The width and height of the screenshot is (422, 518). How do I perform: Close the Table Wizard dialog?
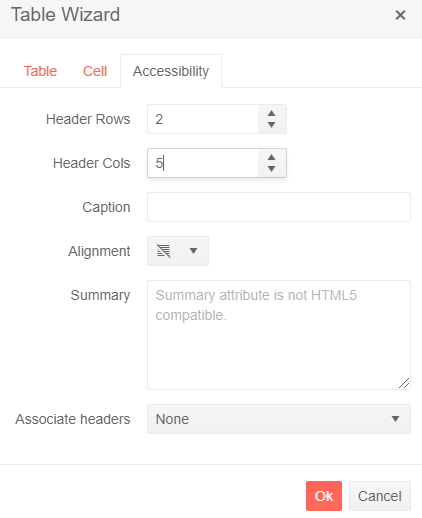click(400, 15)
